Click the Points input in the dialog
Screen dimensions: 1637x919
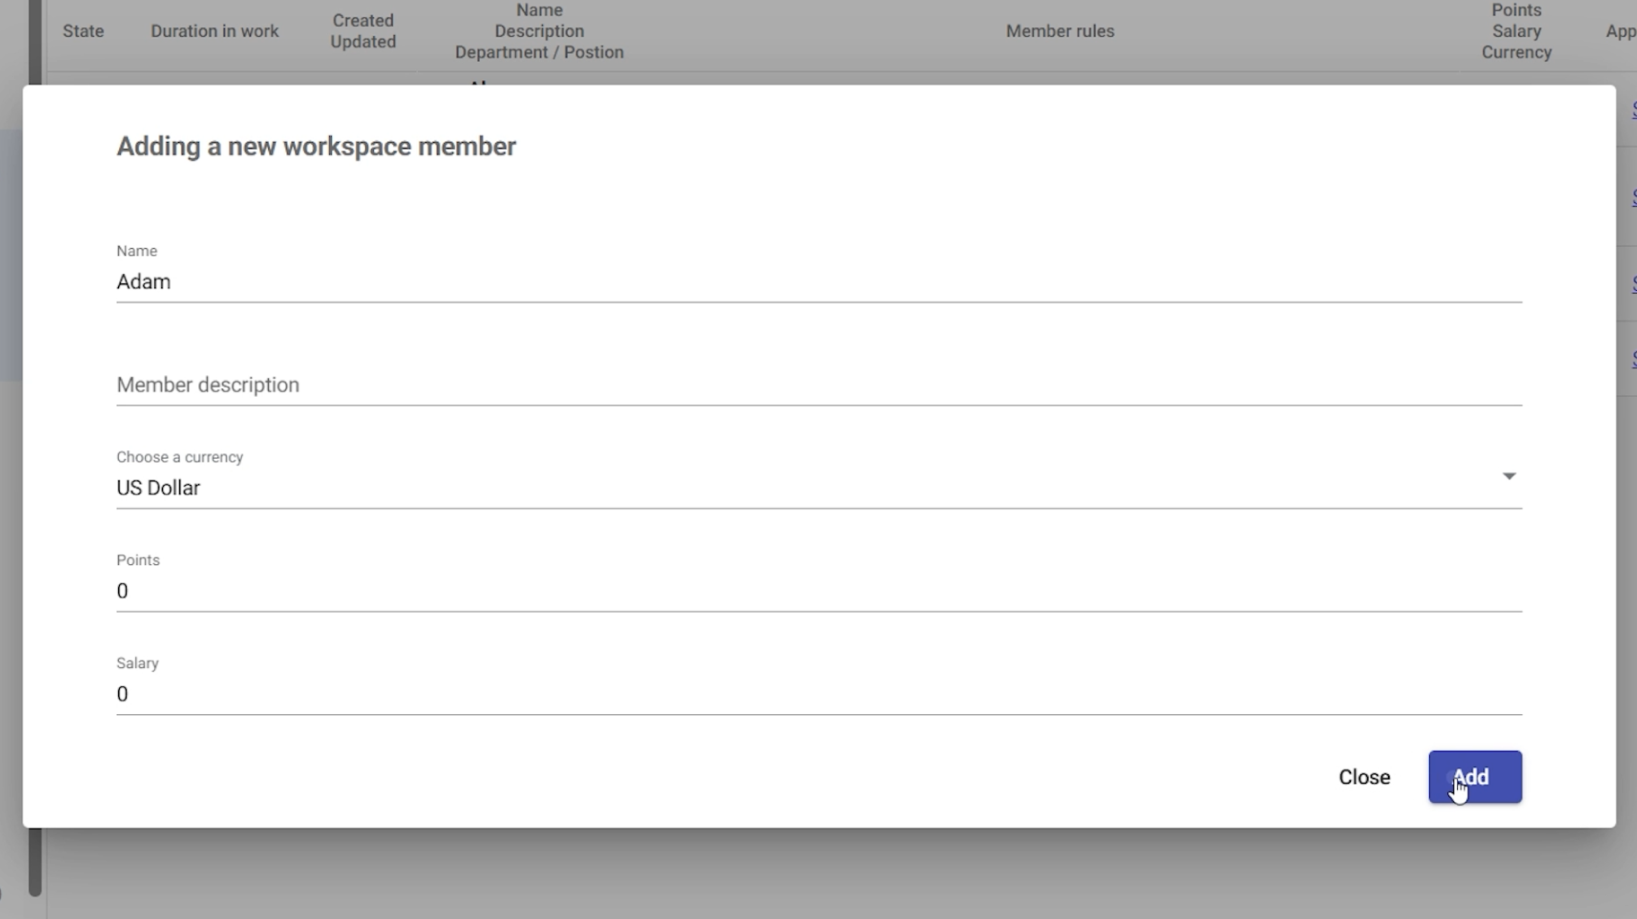click(x=818, y=591)
